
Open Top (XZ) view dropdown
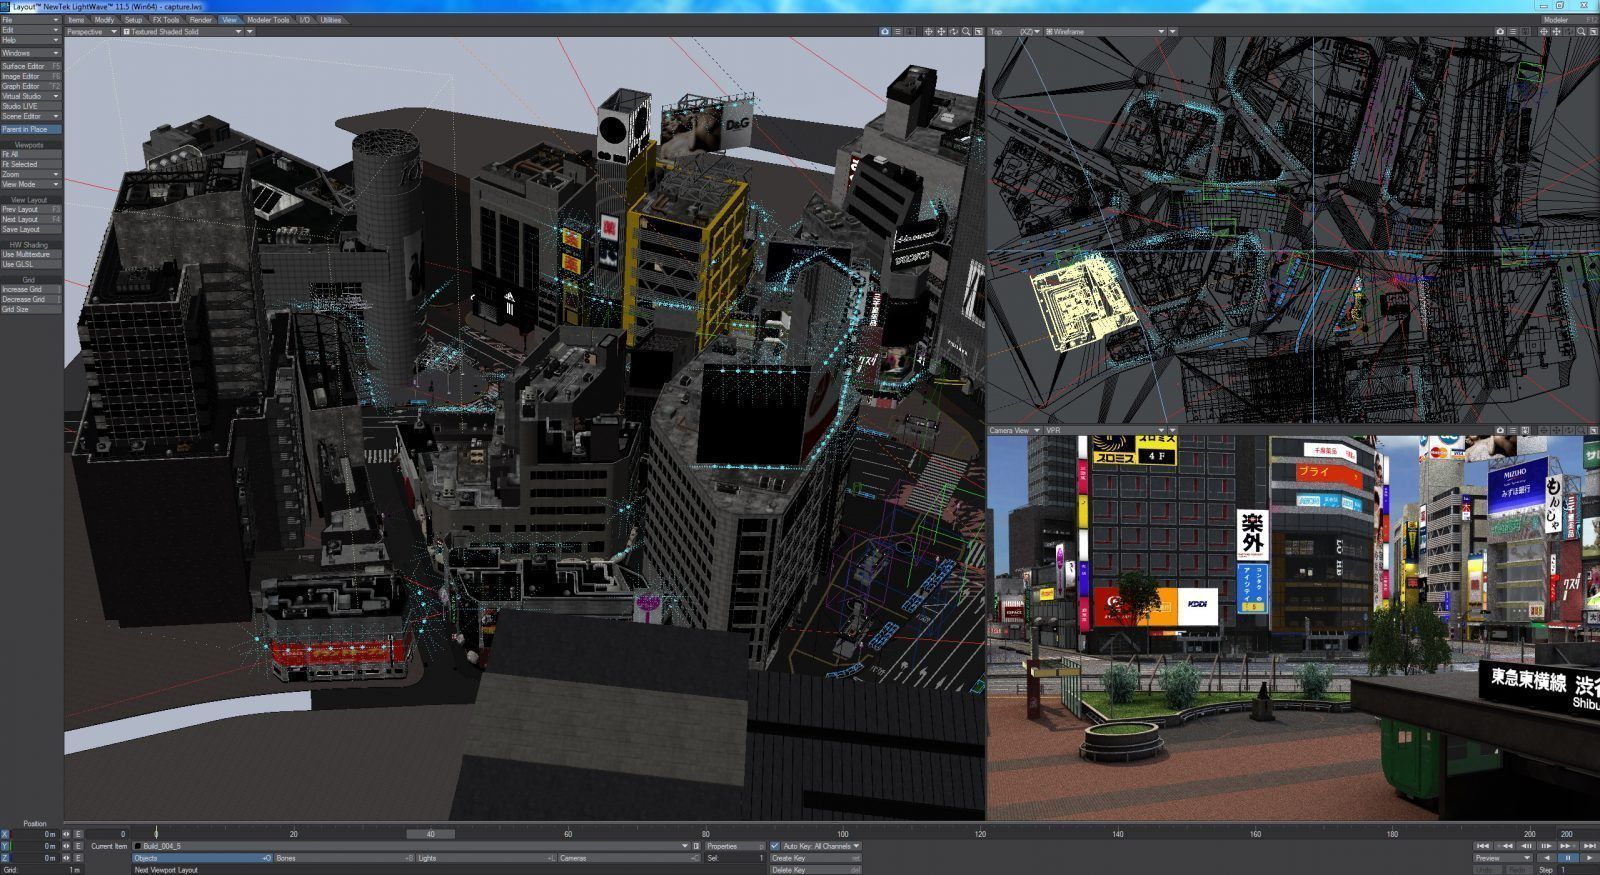[x=1015, y=32]
